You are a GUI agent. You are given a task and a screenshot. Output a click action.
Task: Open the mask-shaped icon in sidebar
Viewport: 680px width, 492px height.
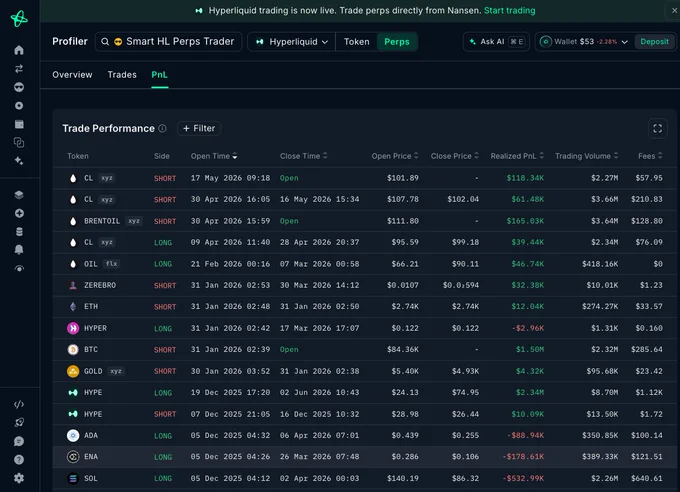click(x=19, y=87)
